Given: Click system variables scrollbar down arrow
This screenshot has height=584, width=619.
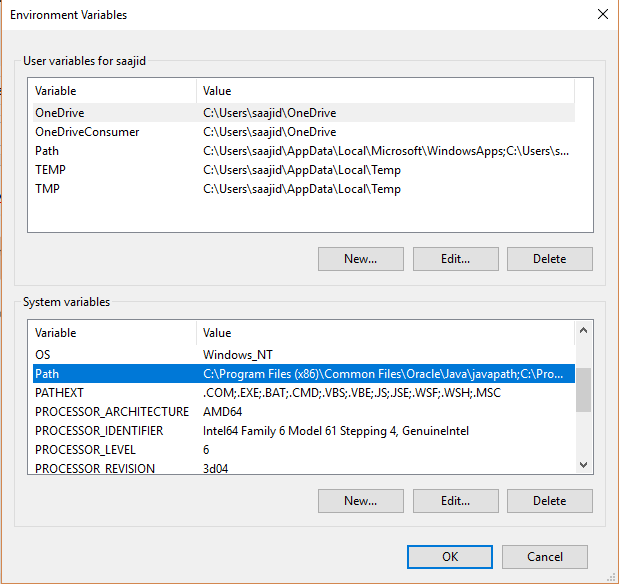Looking at the screenshot, I should tap(583, 465).
